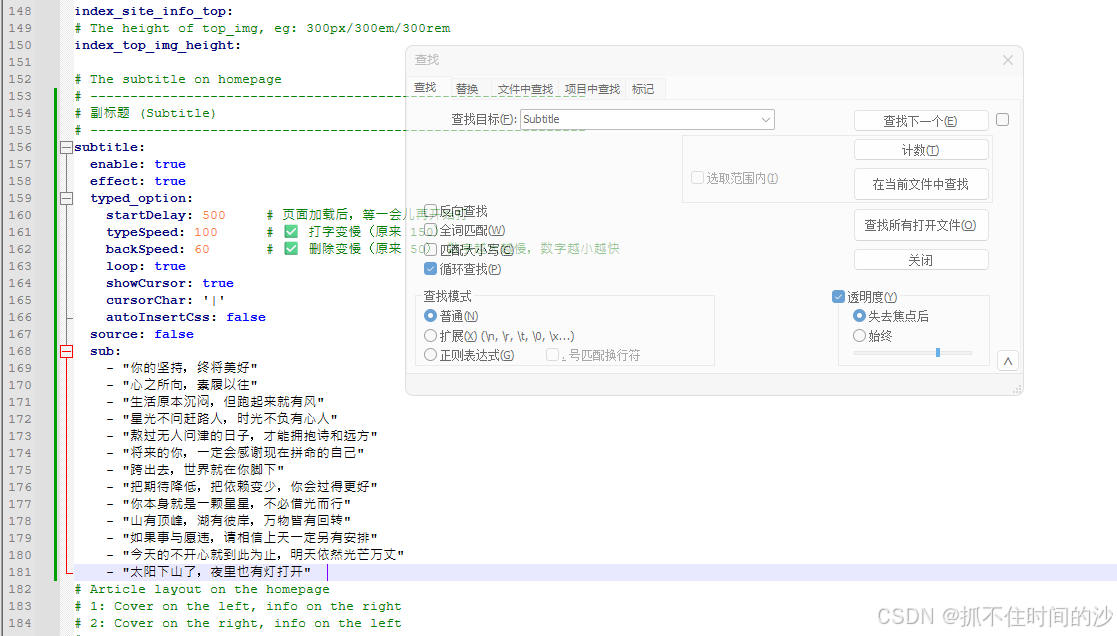Image resolution: width=1117 pixels, height=636 pixels.
Task: Click the text "太阳下山了，夜里也有灯打开"
Action: tap(217, 572)
